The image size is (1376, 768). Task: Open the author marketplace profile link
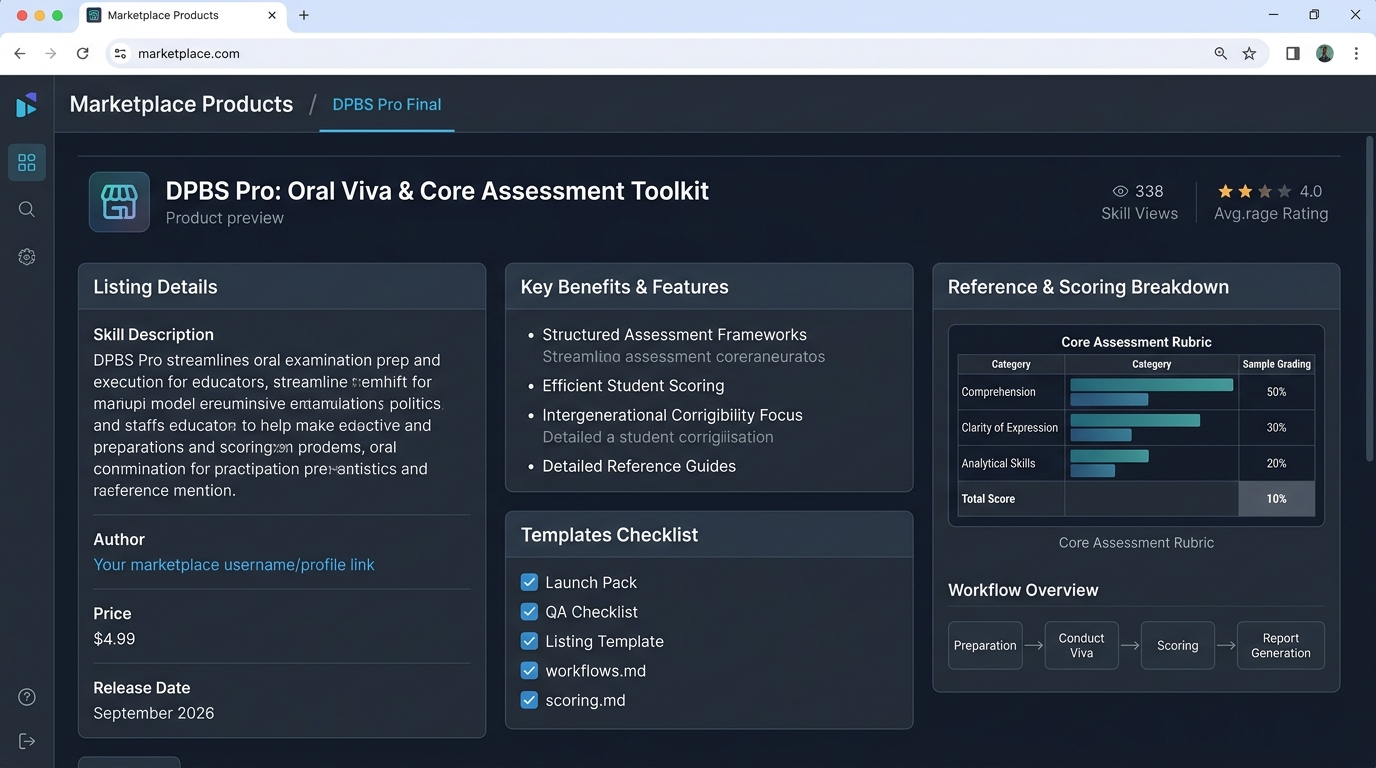point(234,565)
